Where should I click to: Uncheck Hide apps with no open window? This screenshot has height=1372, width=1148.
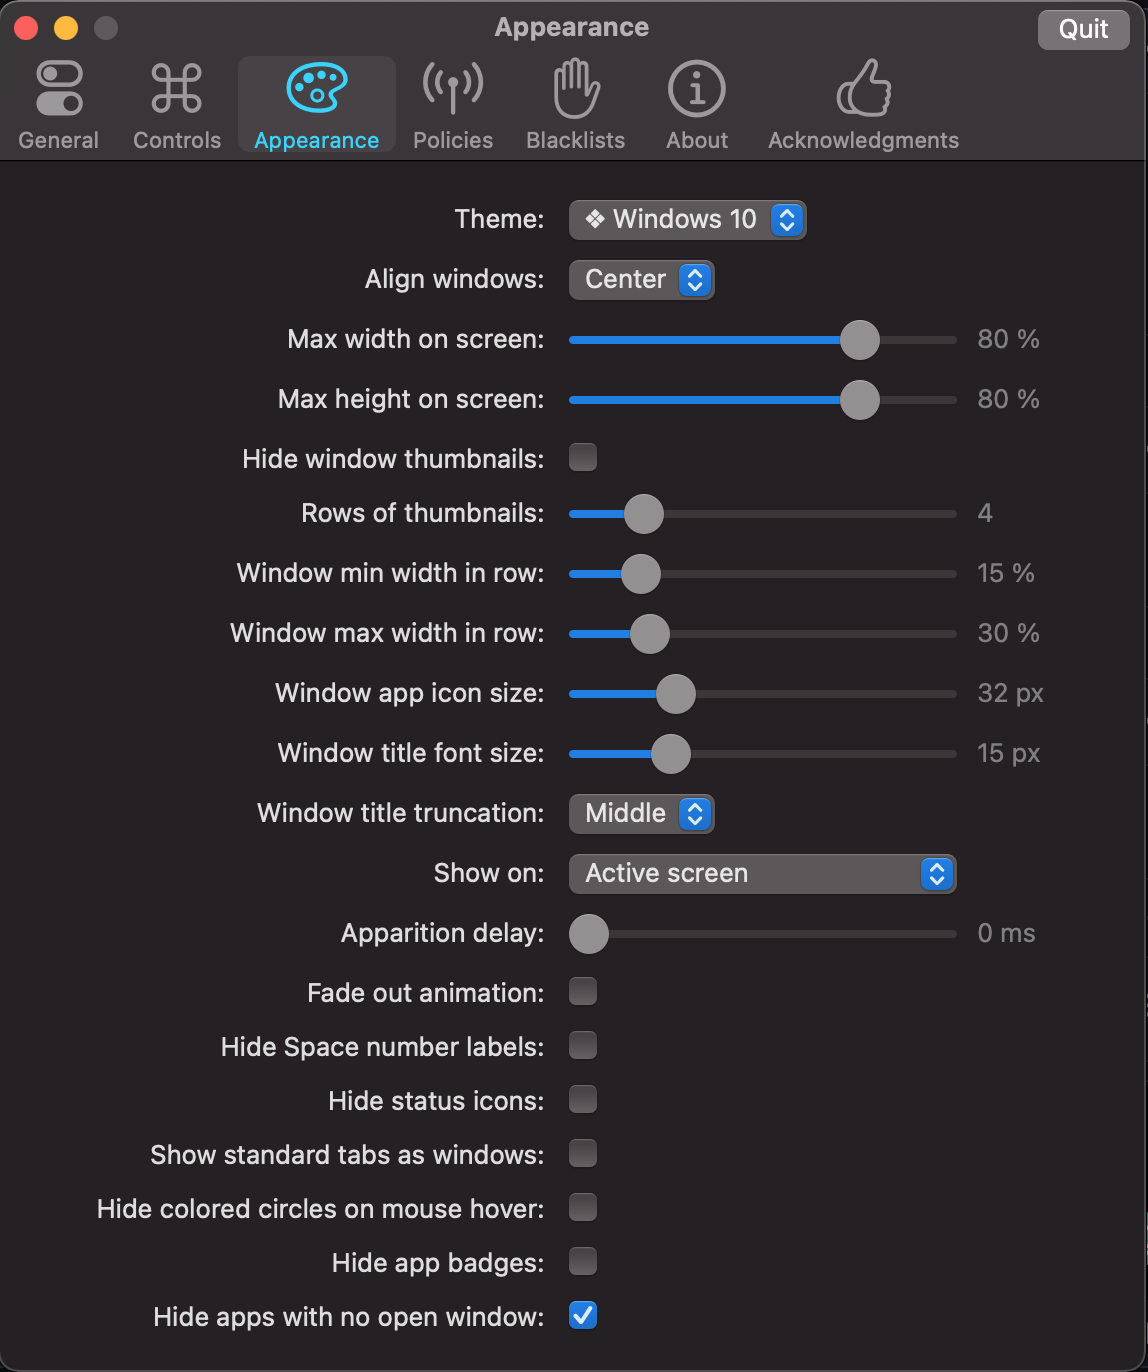(583, 1316)
